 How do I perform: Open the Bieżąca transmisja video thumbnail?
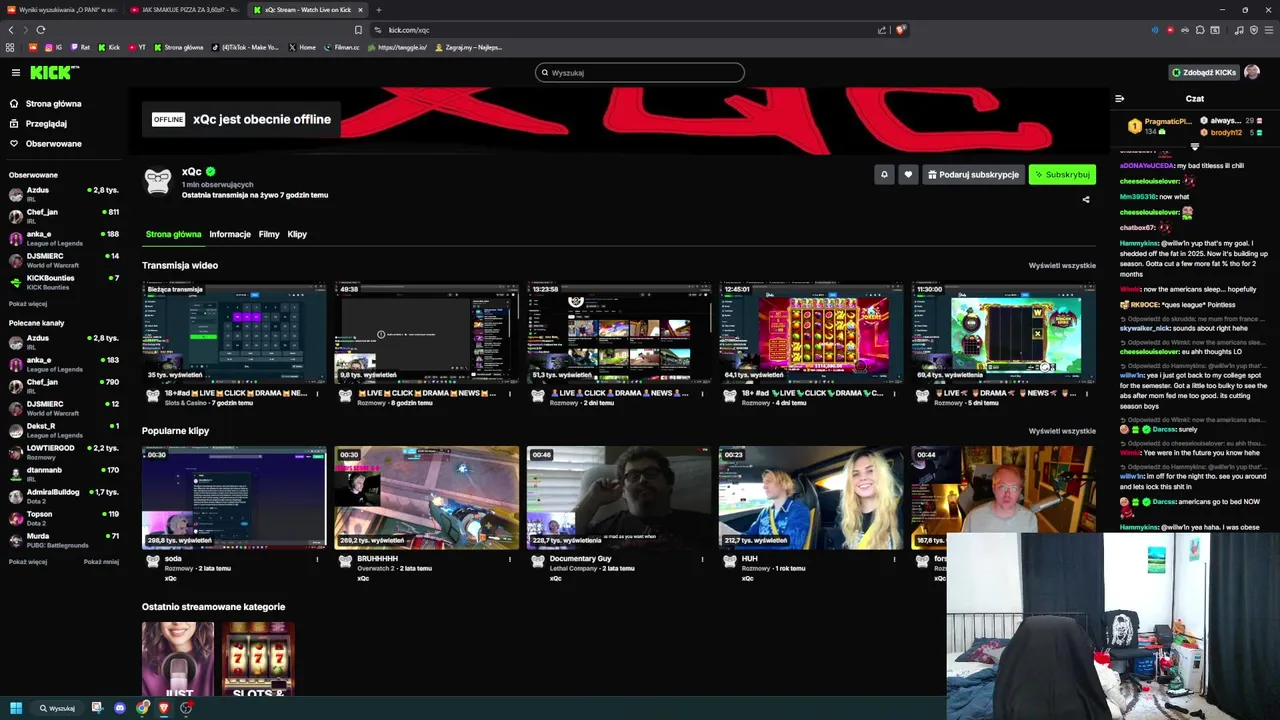click(234, 333)
